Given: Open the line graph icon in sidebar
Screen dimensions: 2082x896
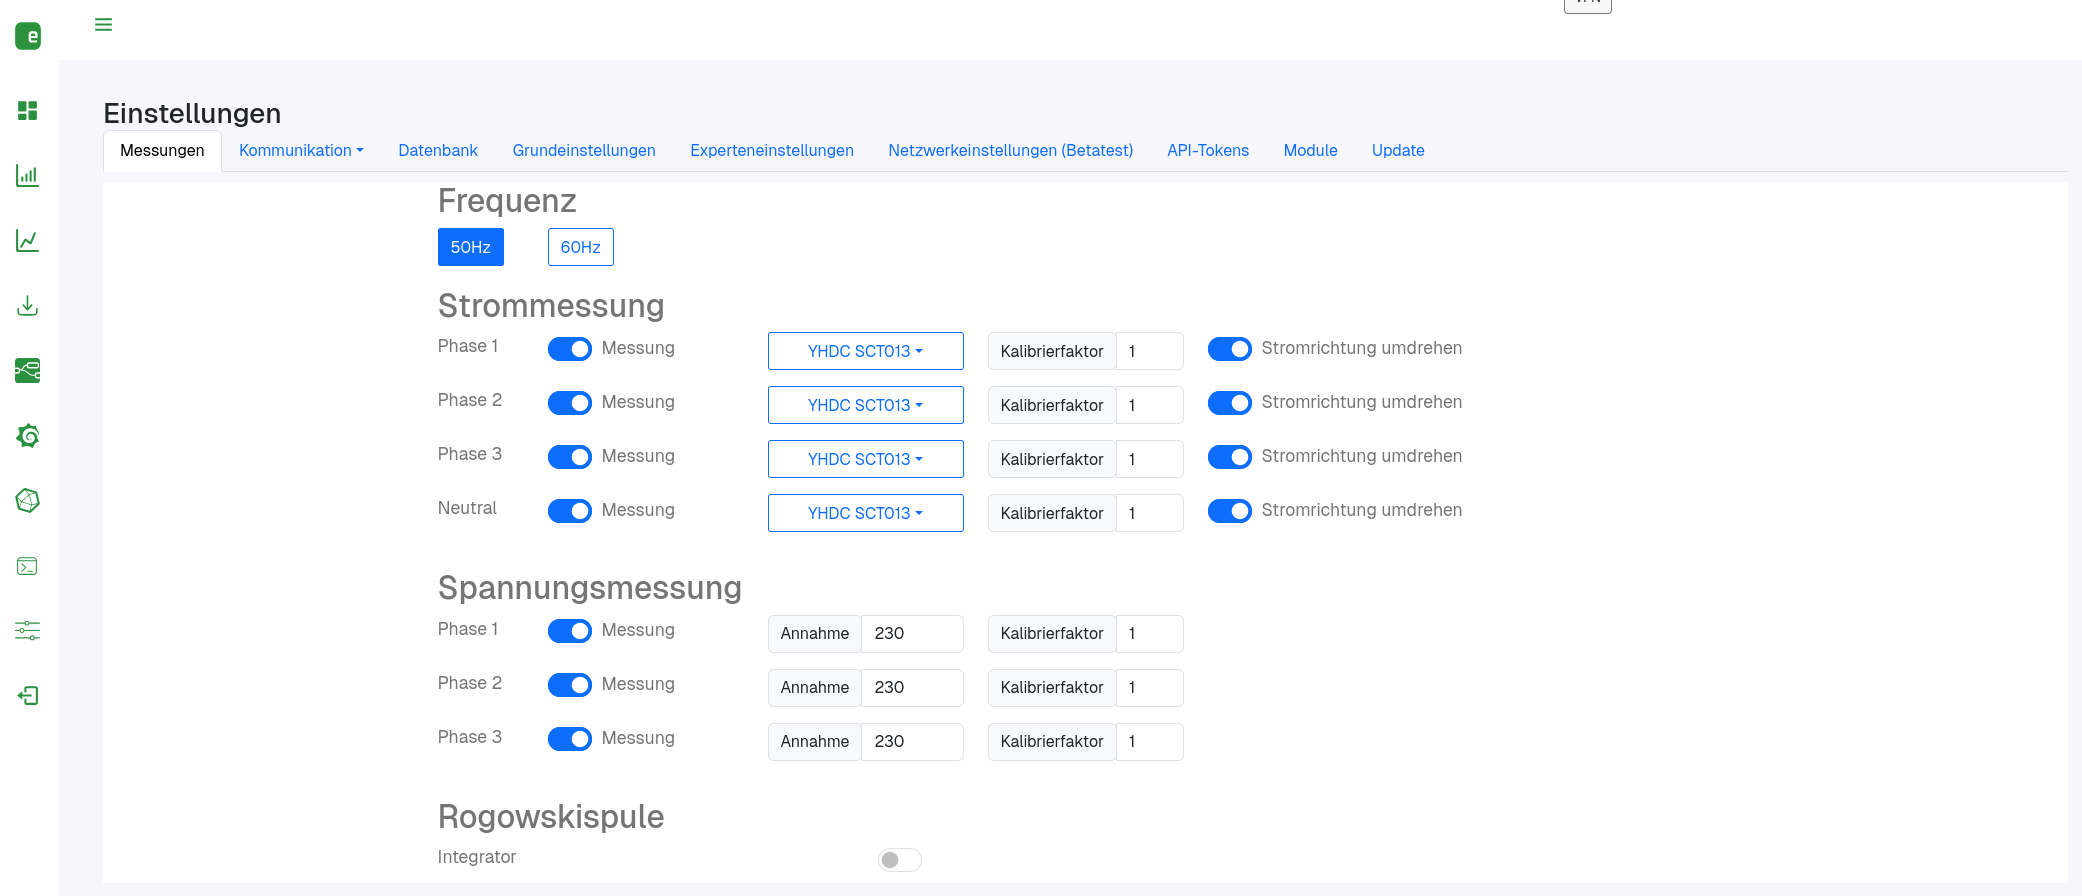Looking at the screenshot, I should 28,241.
